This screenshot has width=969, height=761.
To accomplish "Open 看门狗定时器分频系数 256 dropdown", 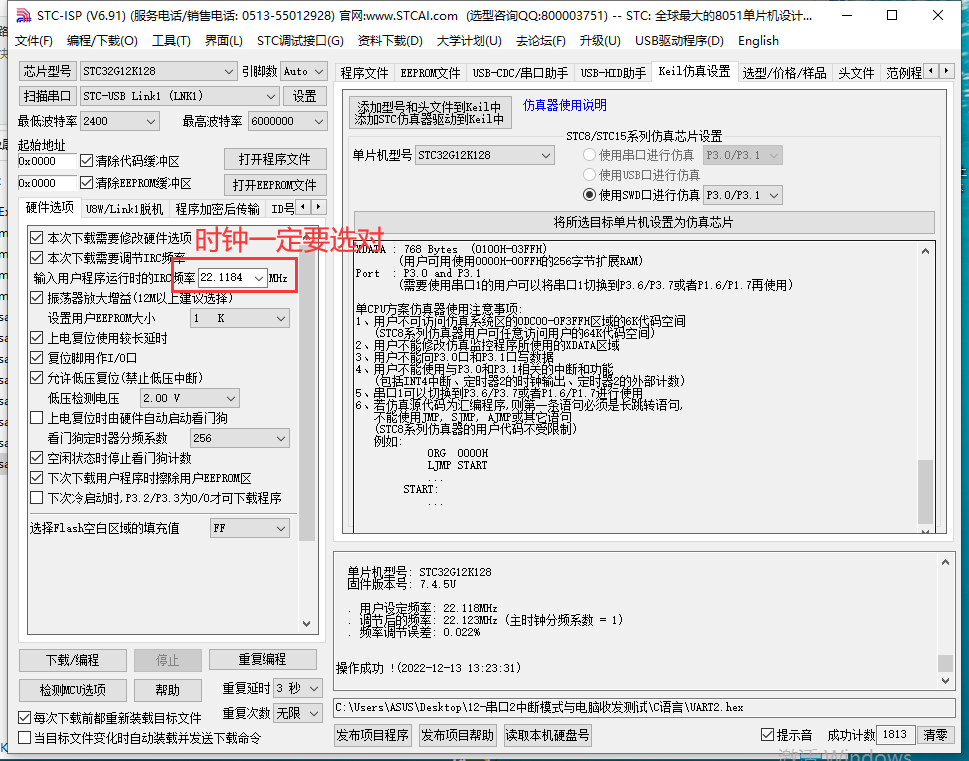I will (239, 438).
